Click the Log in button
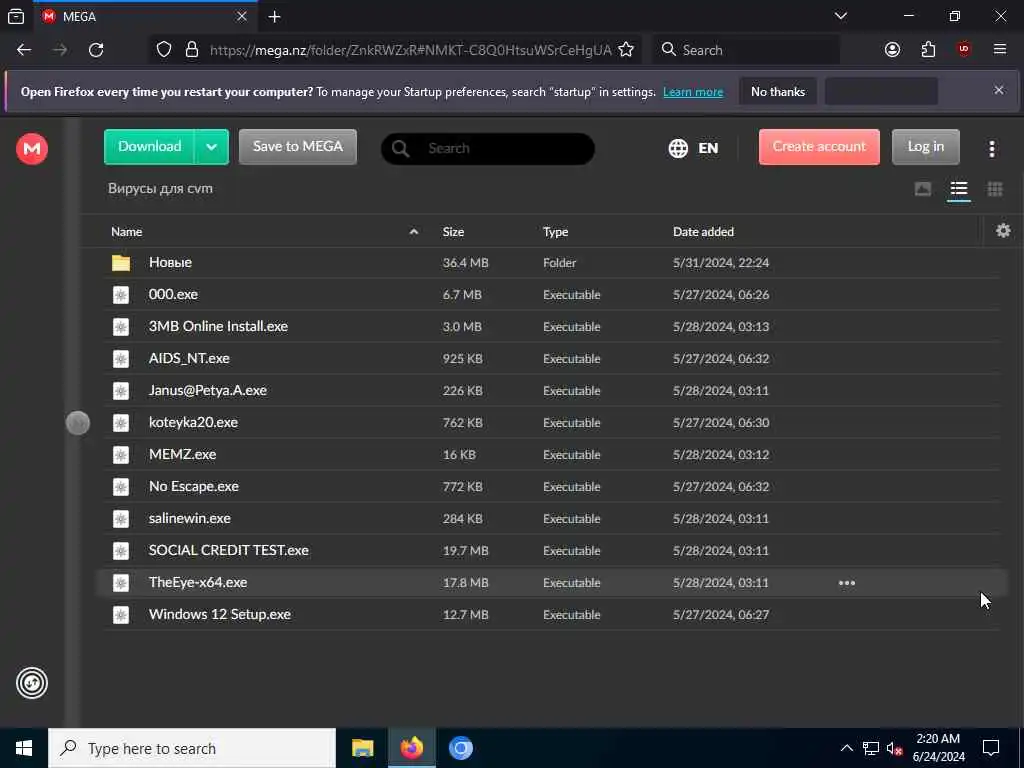 925,147
